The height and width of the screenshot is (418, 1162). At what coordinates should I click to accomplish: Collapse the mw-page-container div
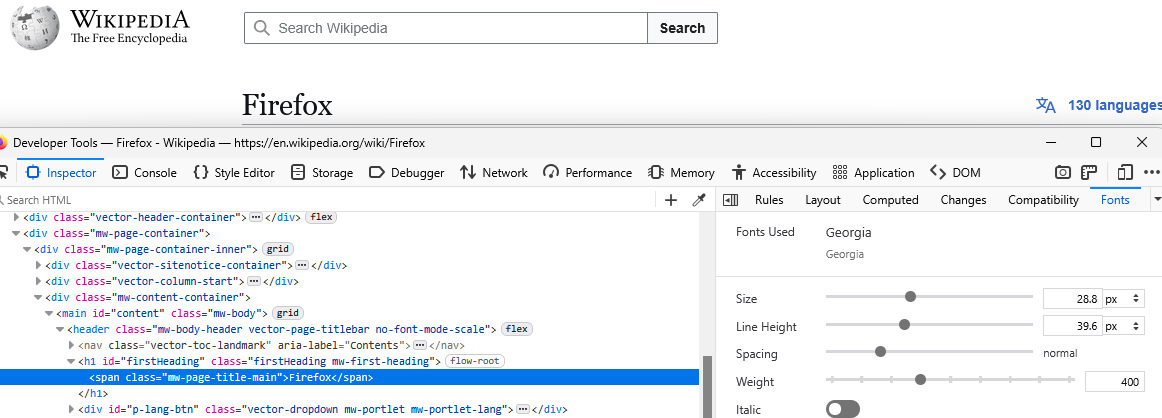pyautogui.click(x=16, y=233)
